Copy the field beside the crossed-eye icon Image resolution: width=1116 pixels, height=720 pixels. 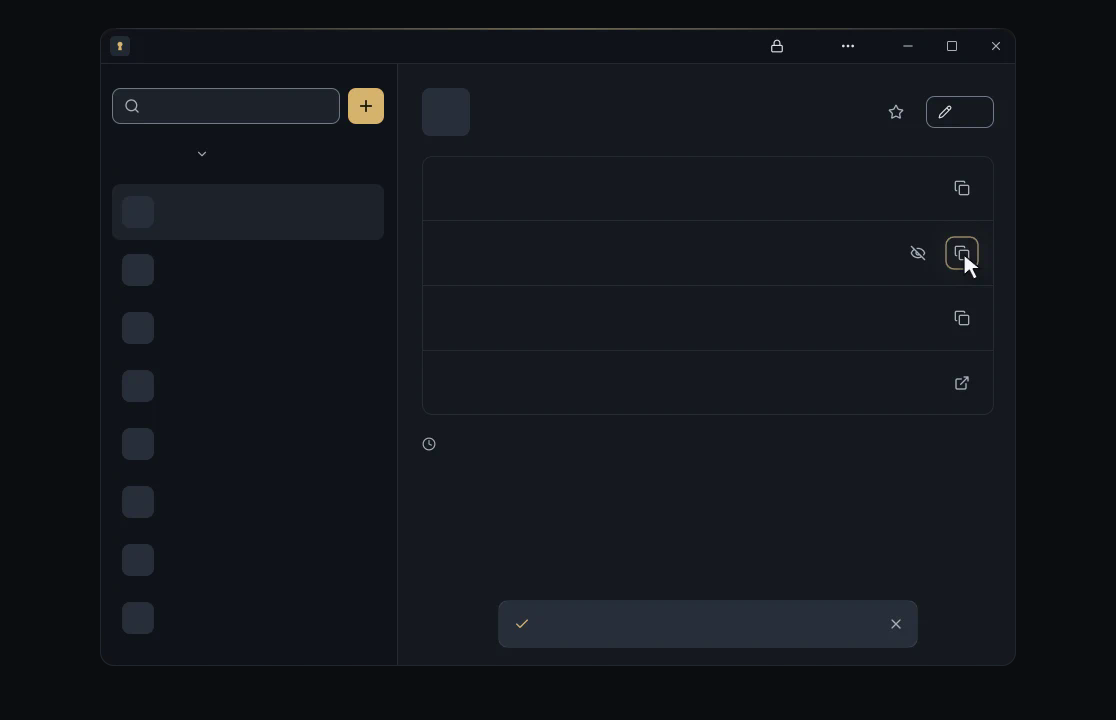(x=962, y=253)
